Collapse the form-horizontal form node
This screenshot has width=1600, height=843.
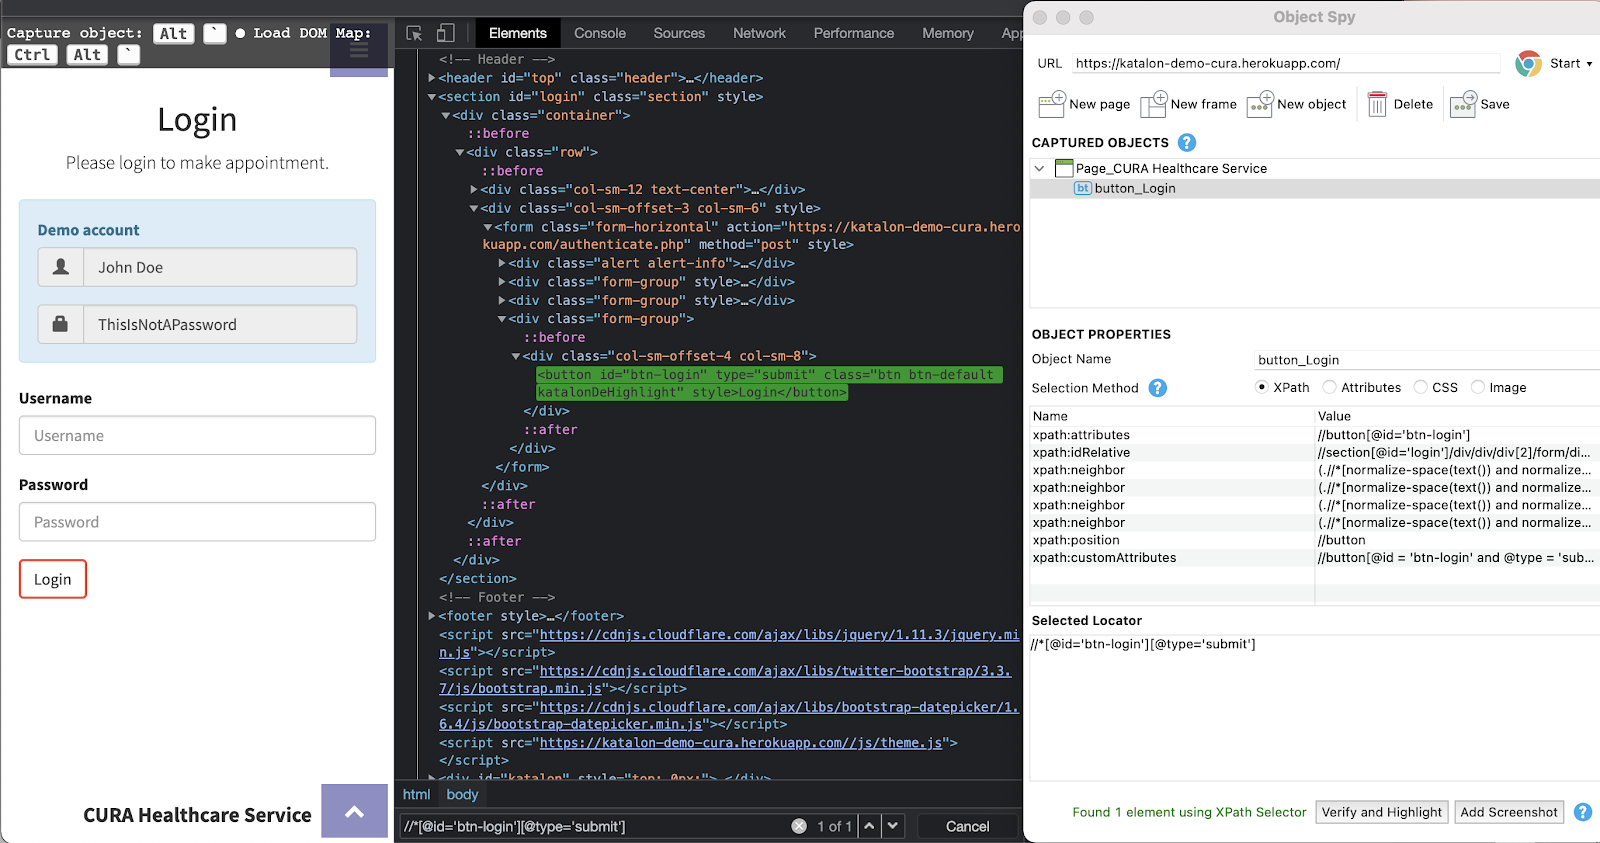click(x=488, y=227)
